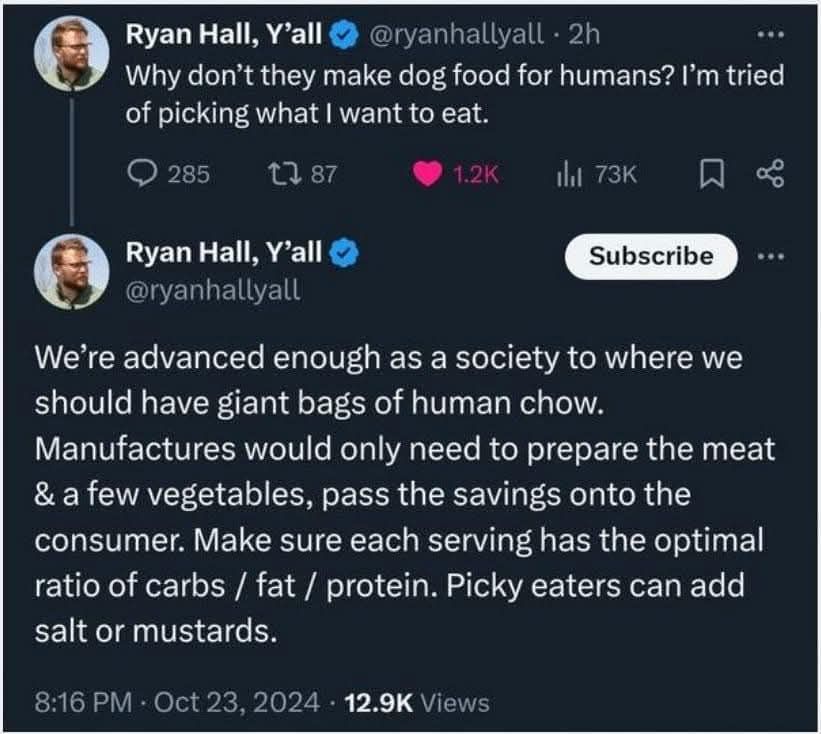Click the reply comment icon
Image resolution: width=821 pixels, height=734 pixels.
(x=142, y=174)
